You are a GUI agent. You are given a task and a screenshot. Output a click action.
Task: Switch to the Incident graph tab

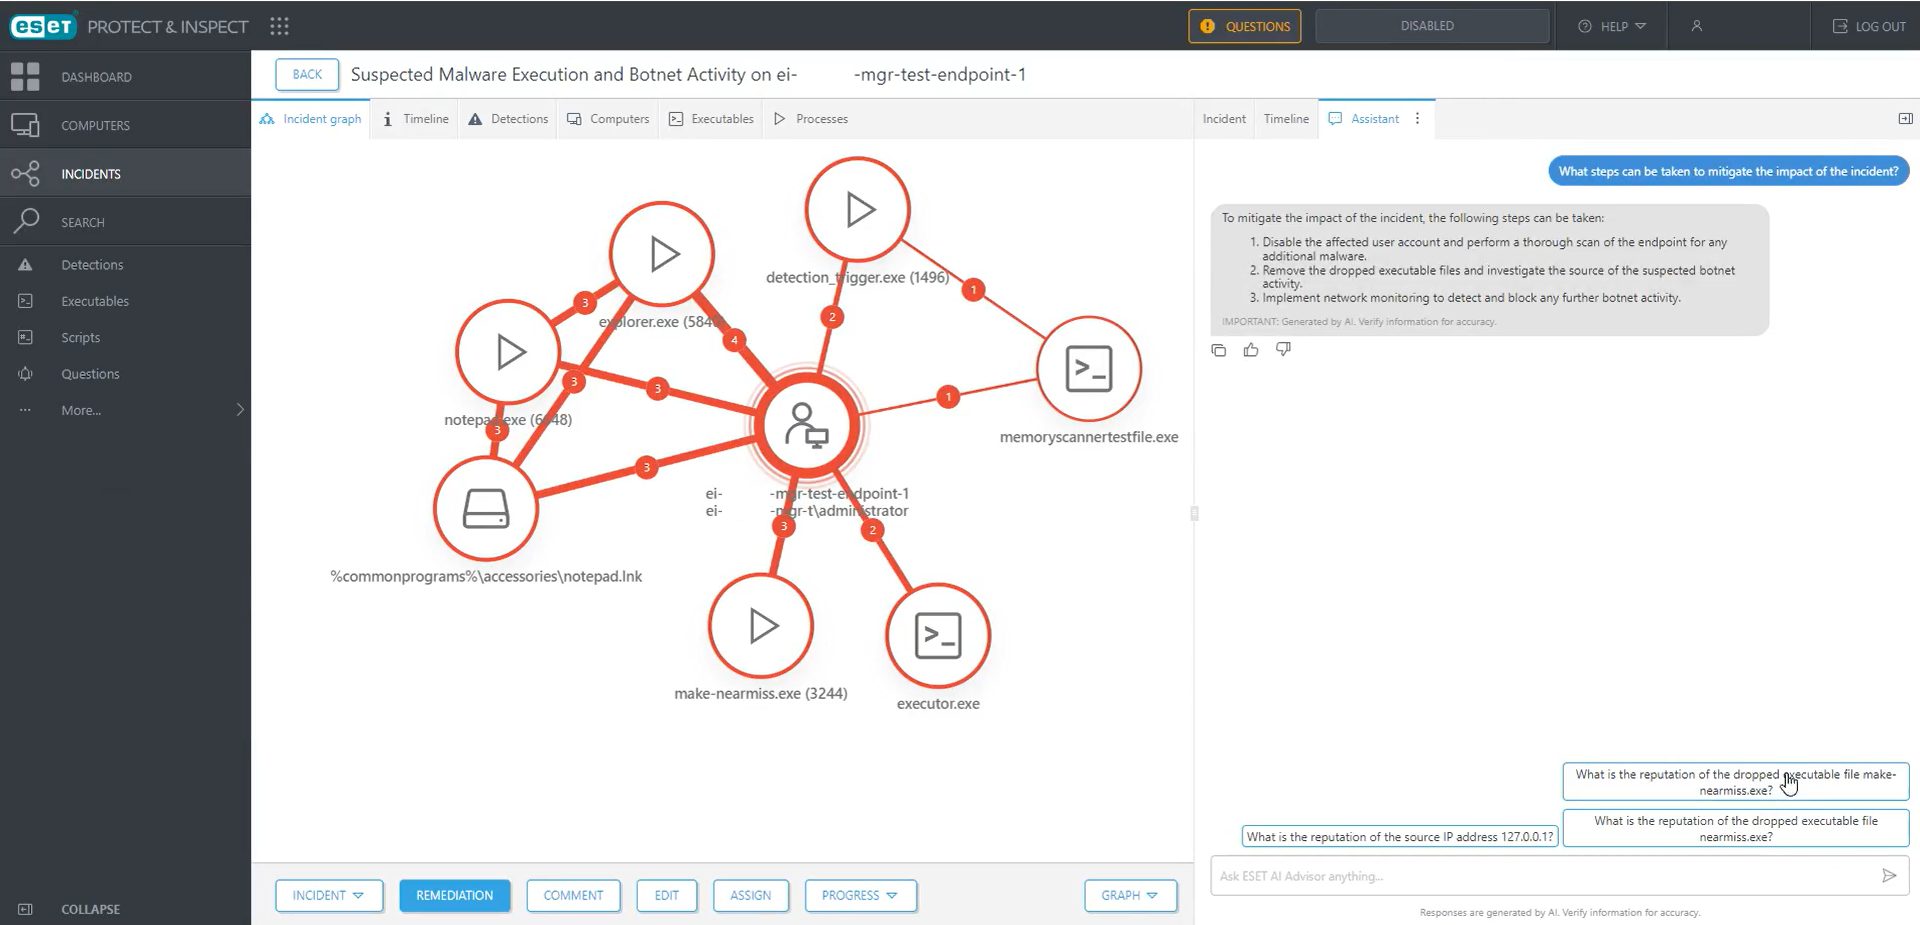(x=310, y=118)
